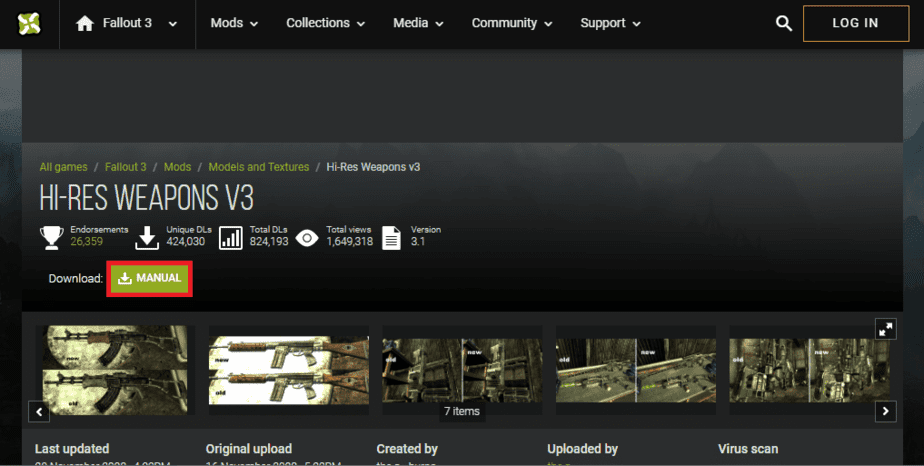Click the home icon beside Fallout 3
This screenshot has height=466, width=924.
tap(85, 23)
